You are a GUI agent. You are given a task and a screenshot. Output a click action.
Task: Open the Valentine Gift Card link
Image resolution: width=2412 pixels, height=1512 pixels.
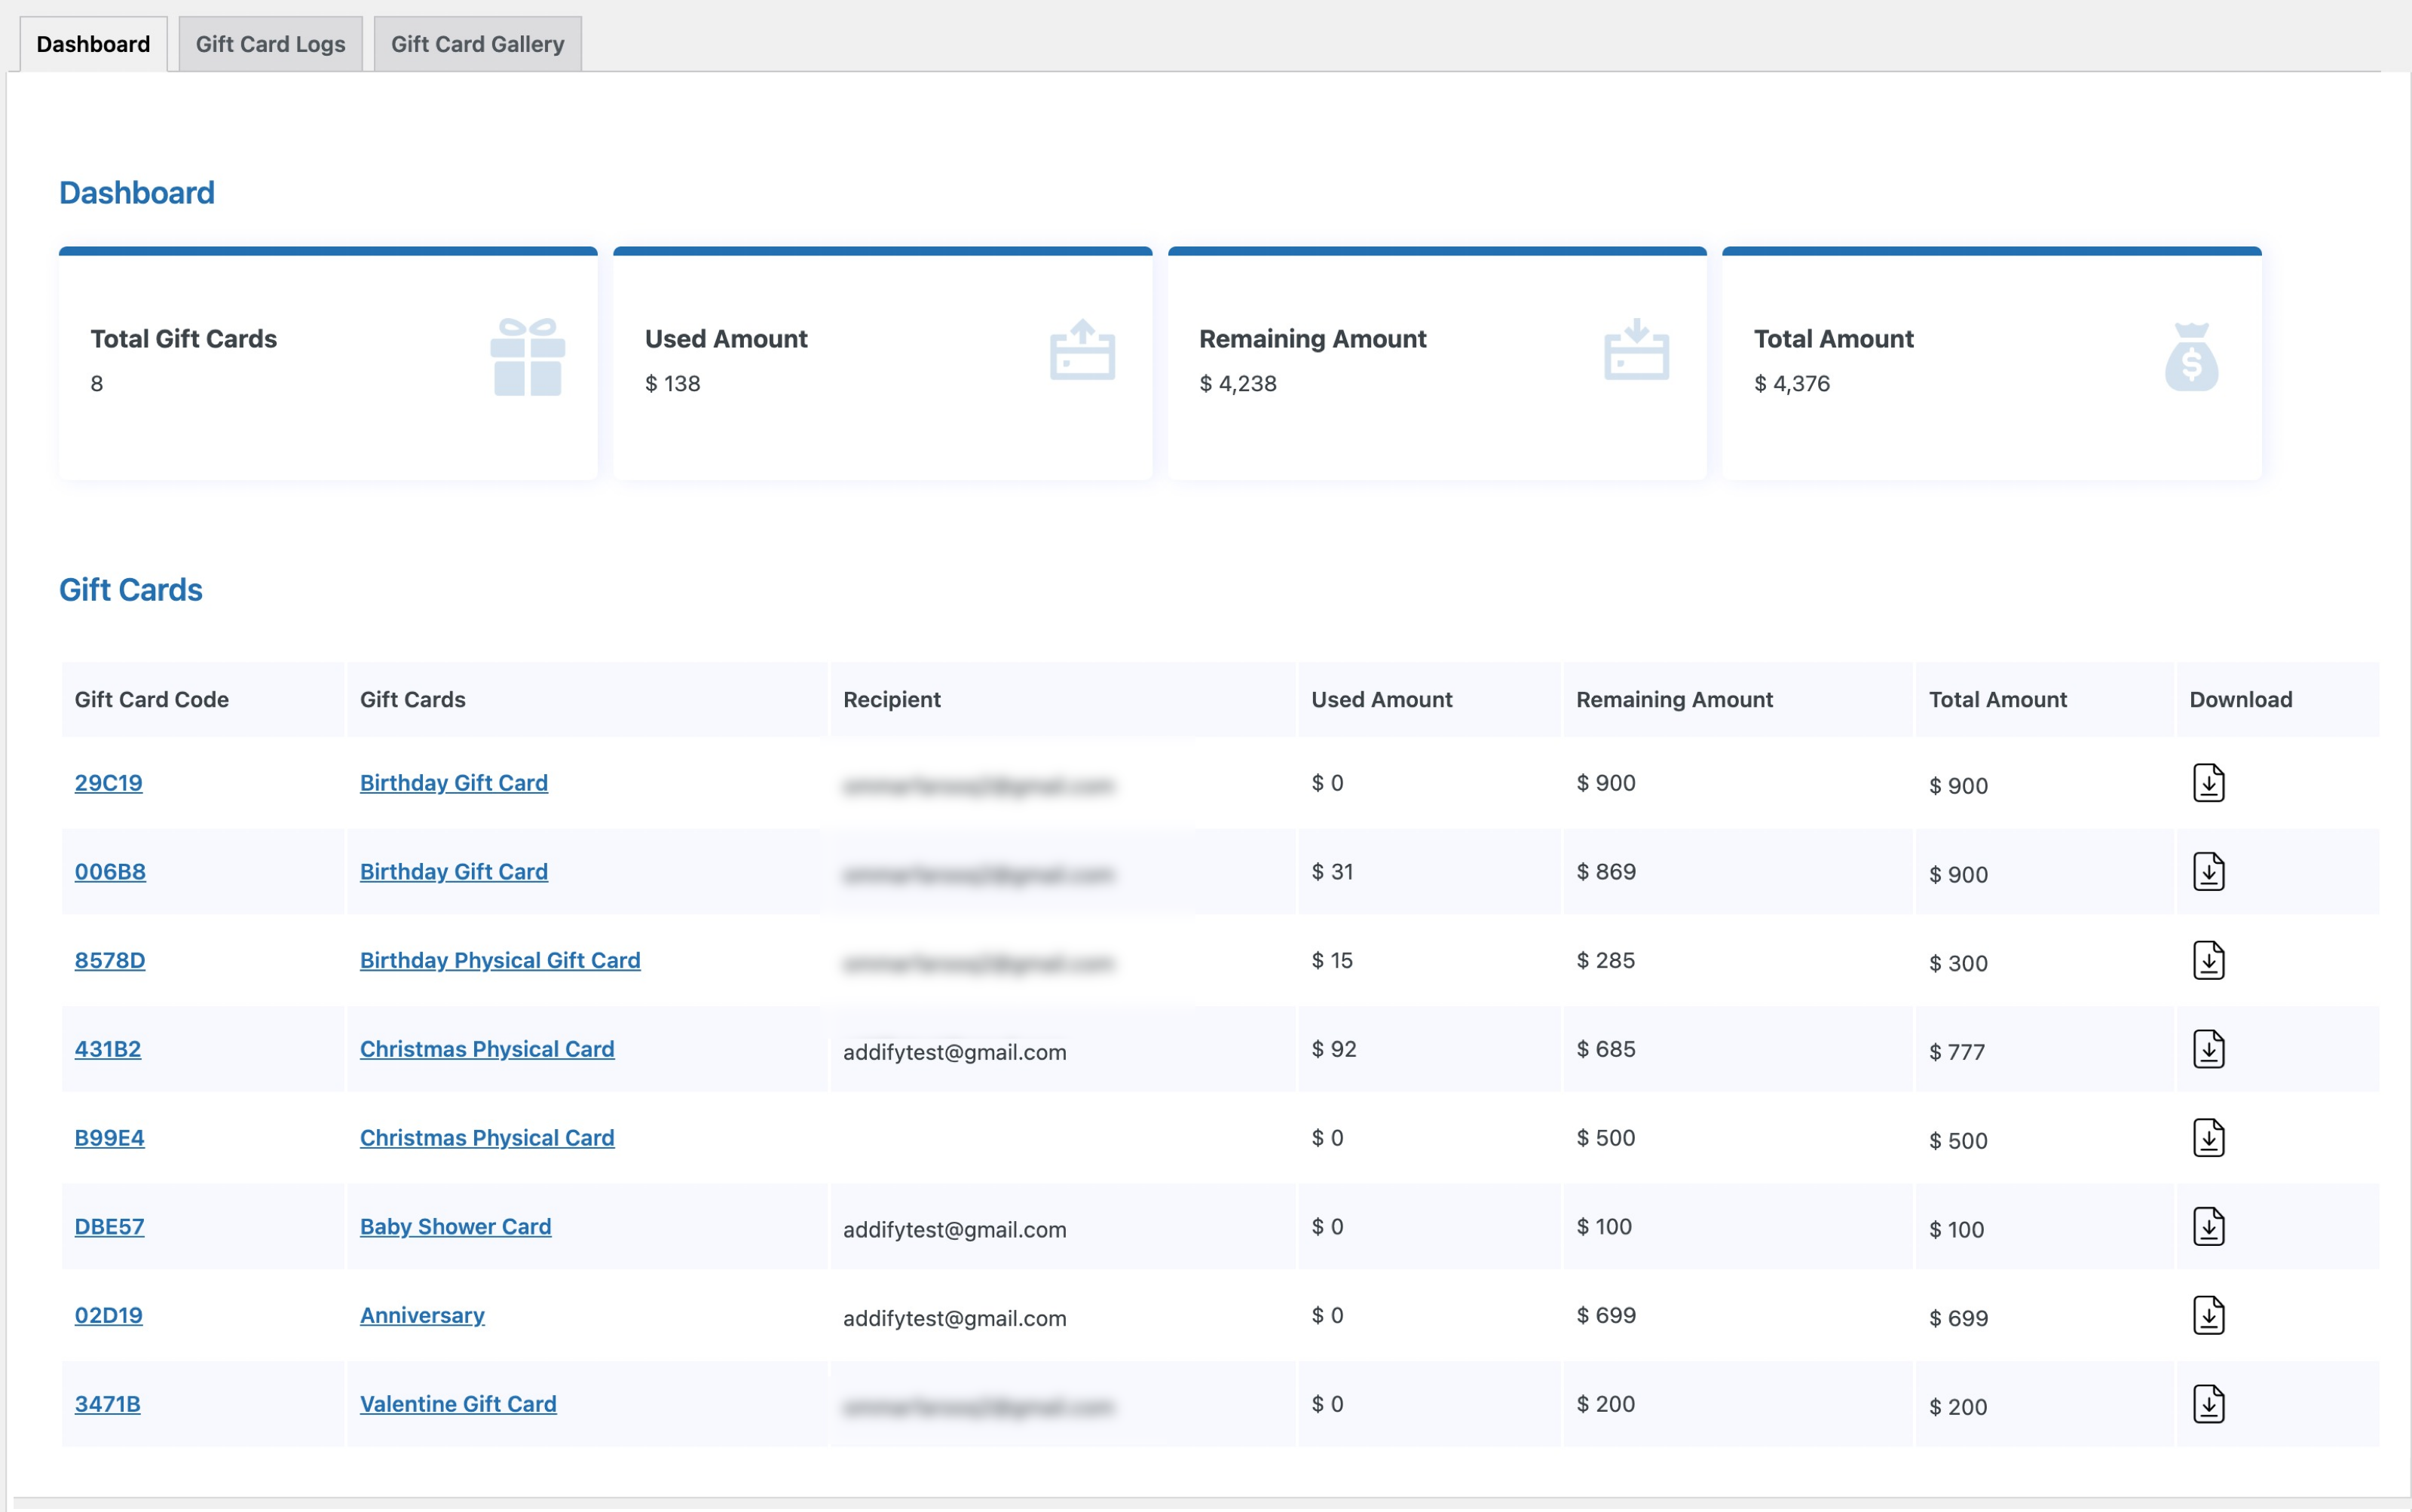point(458,1403)
